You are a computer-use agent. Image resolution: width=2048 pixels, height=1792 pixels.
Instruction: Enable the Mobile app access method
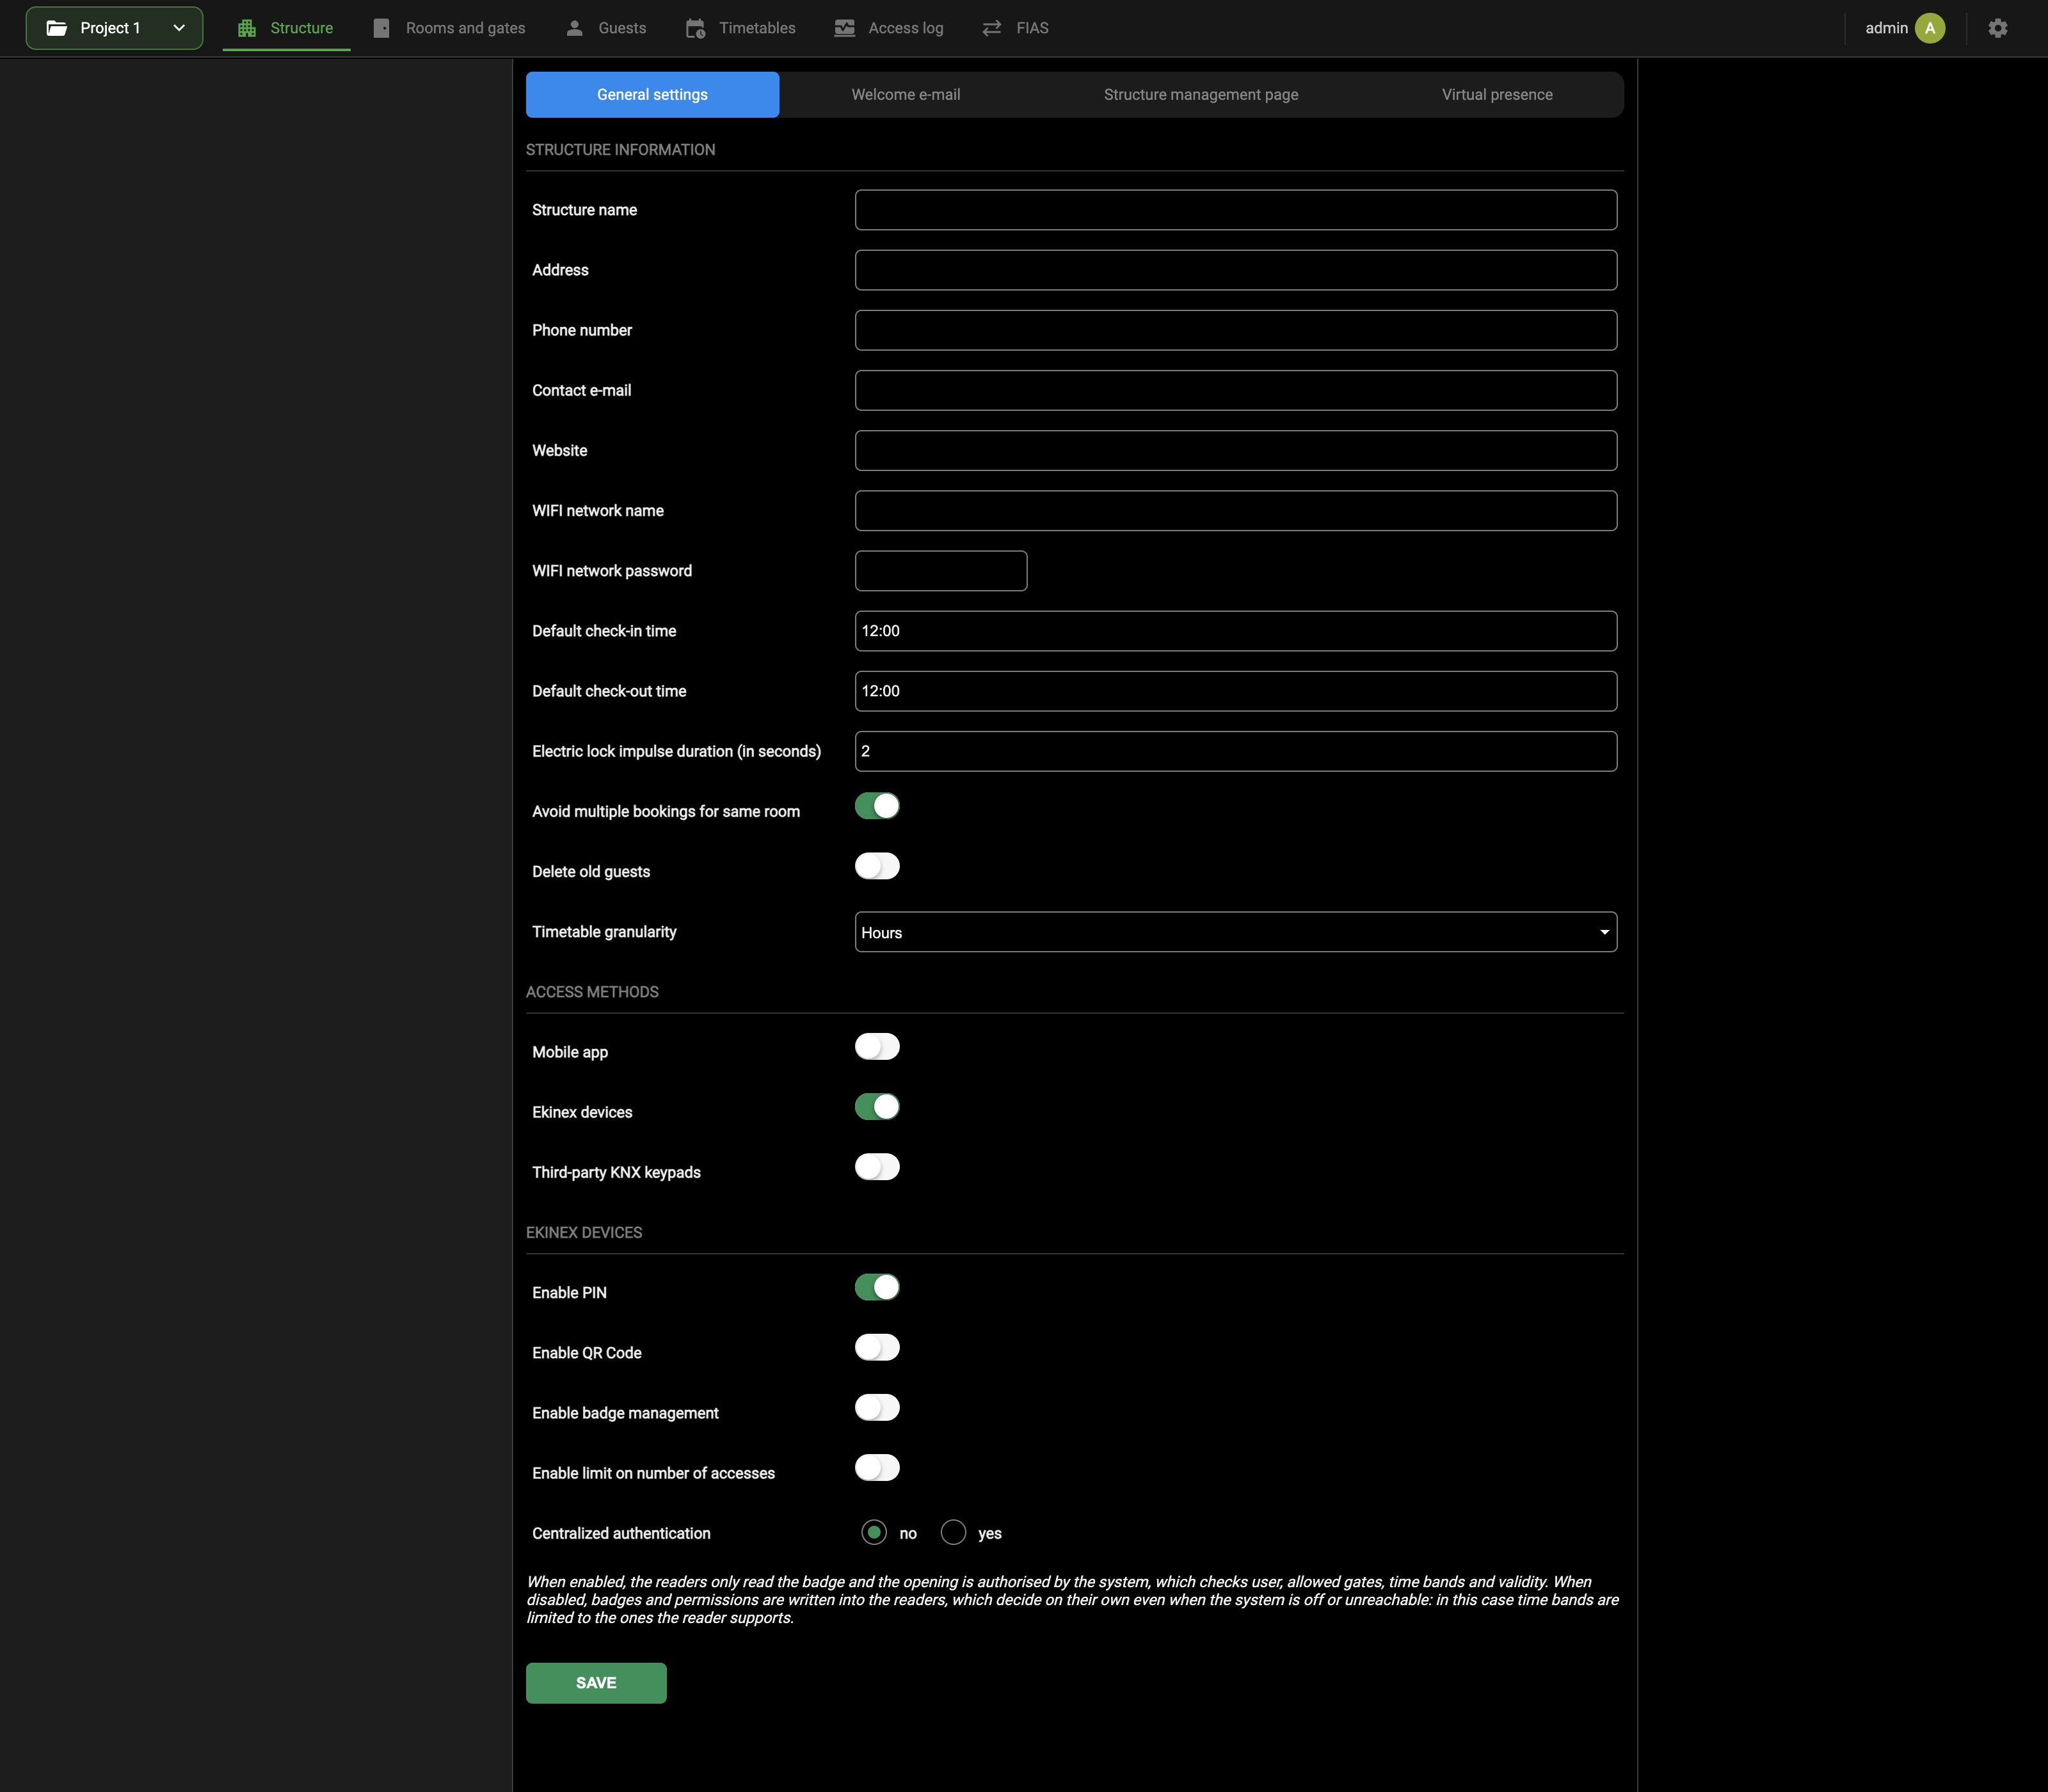[x=877, y=1046]
